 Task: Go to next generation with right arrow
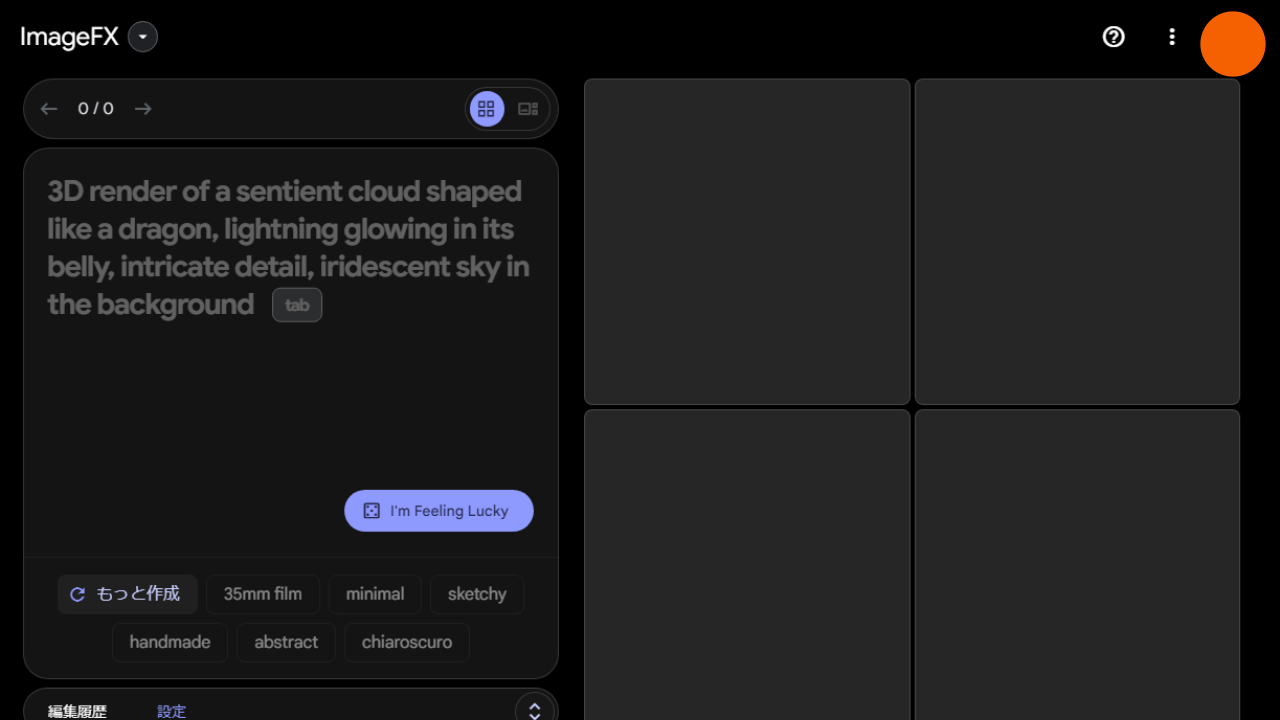tap(143, 109)
